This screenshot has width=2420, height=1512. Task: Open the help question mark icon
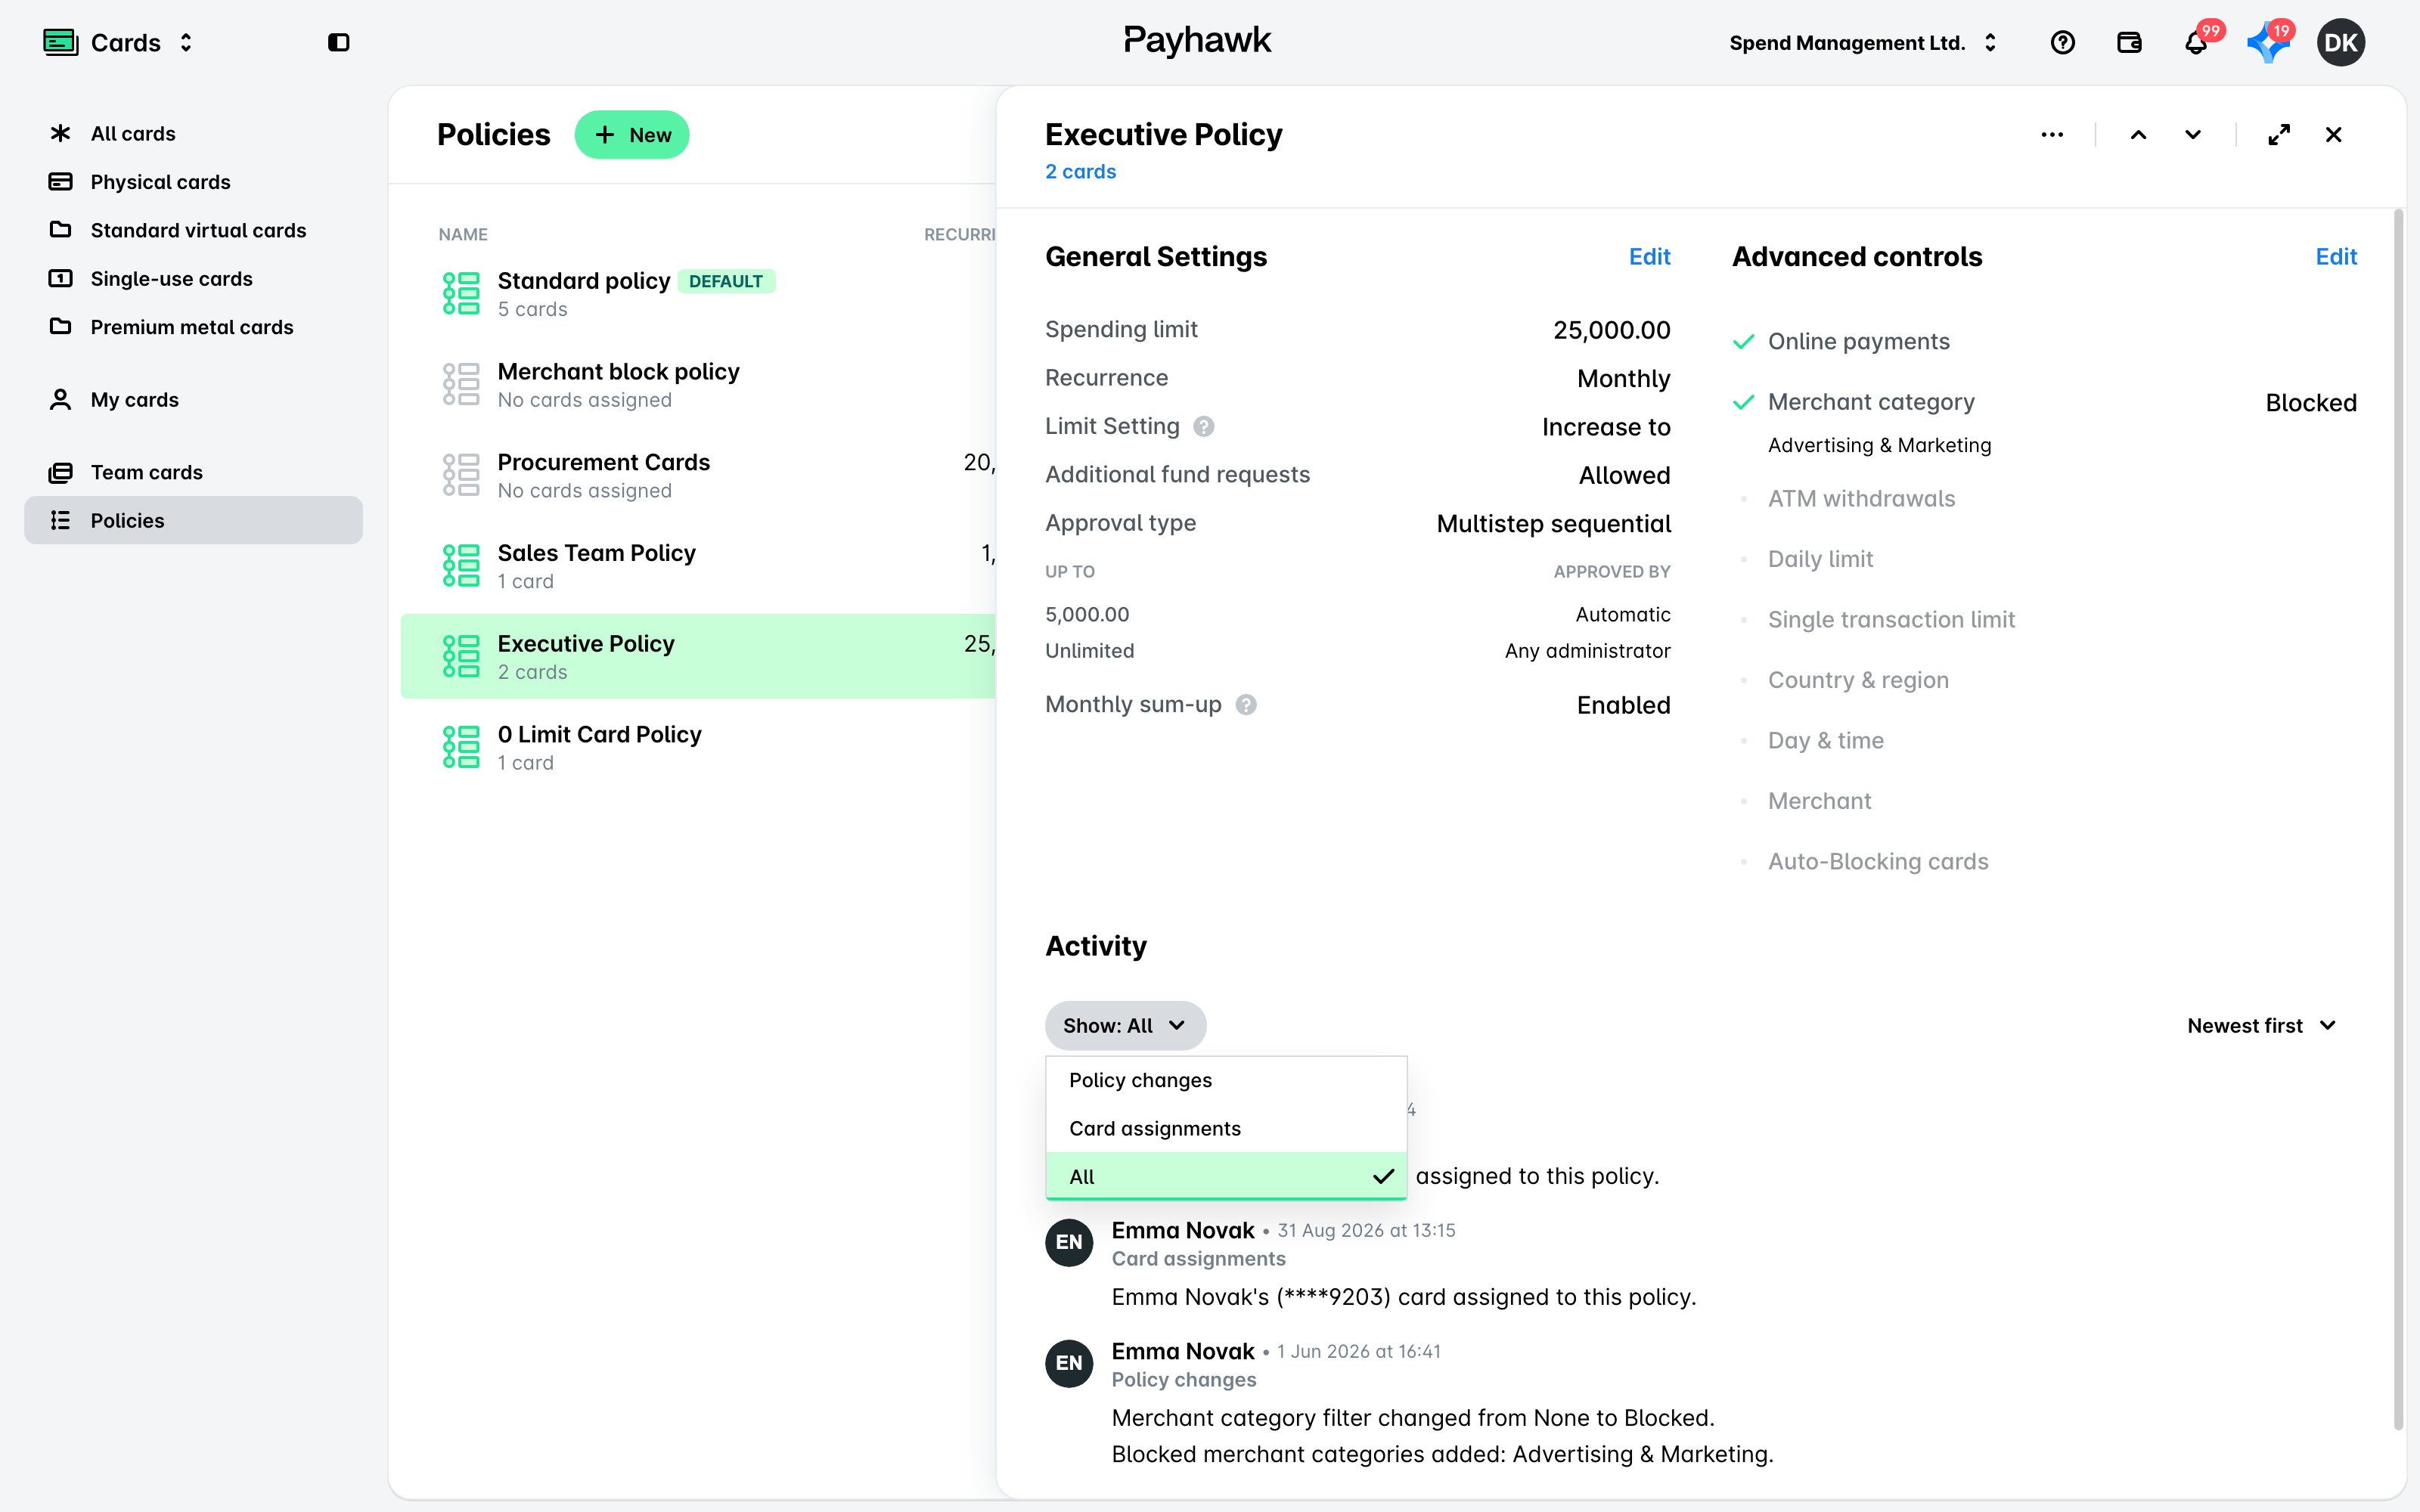pos(2062,42)
